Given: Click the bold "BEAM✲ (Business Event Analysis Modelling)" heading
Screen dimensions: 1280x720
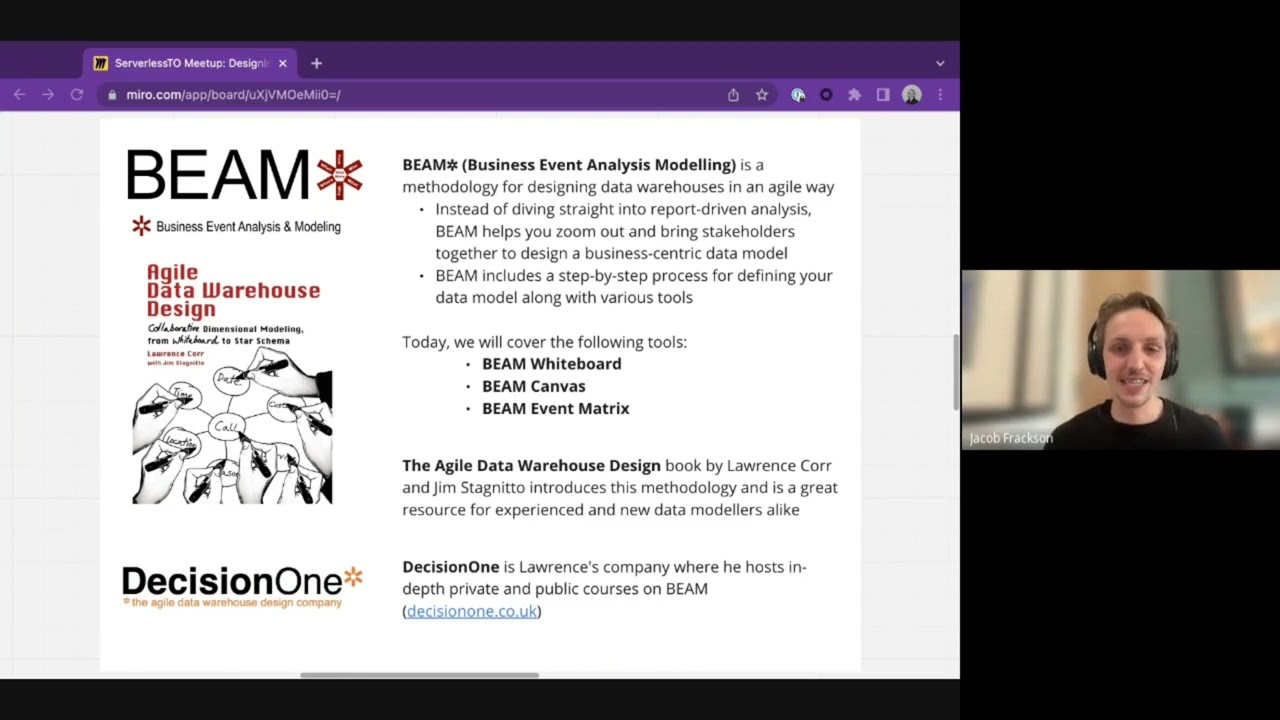Looking at the screenshot, I should pyautogui.click(x=569, y=165).
